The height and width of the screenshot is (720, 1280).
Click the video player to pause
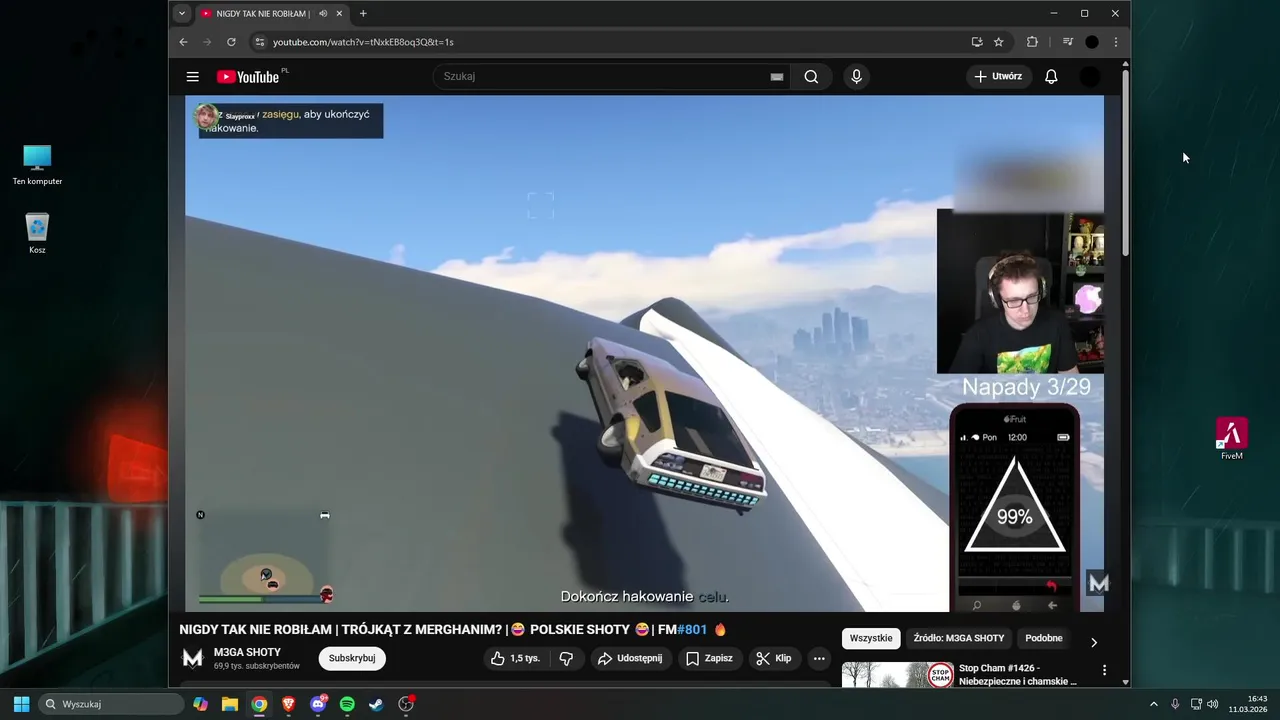coord(644,353)
